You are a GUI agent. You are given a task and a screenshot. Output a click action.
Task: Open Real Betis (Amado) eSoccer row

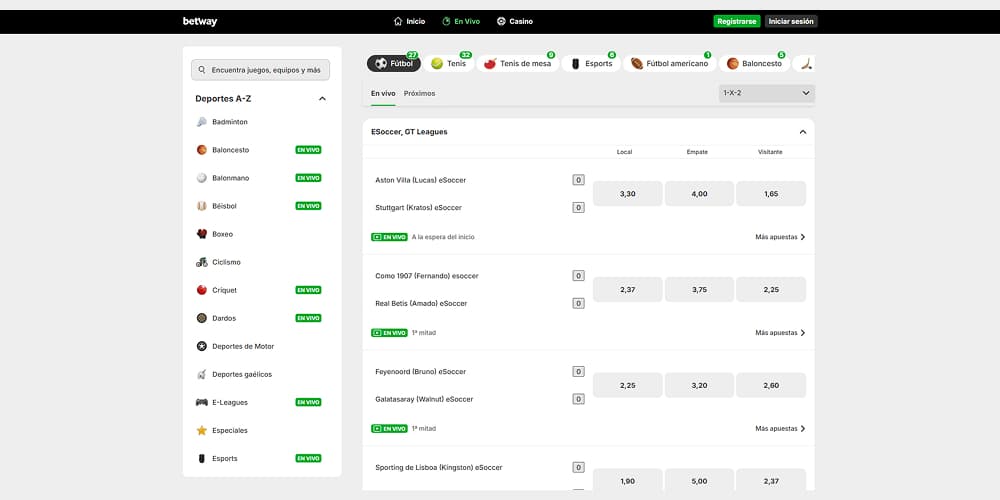[x=421, y=304]
